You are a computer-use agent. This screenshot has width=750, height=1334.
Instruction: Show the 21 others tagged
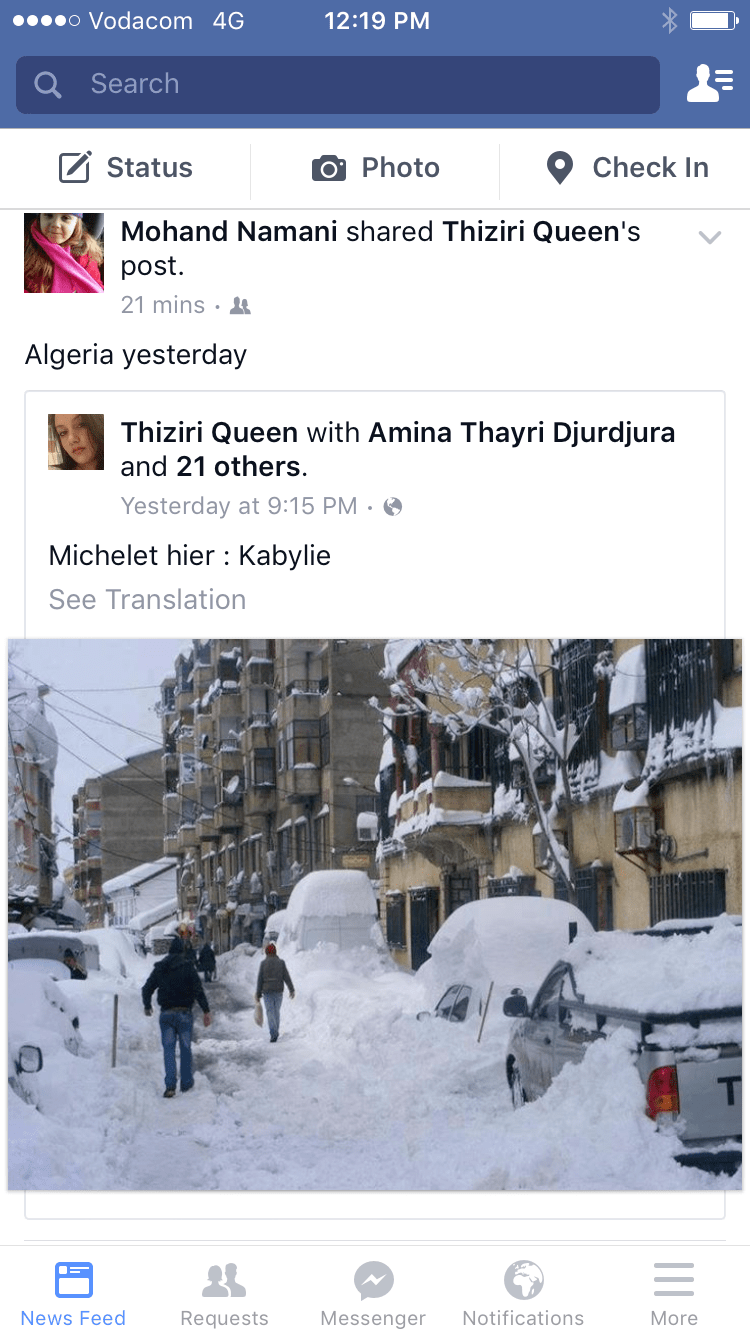(x=239, y=467)
